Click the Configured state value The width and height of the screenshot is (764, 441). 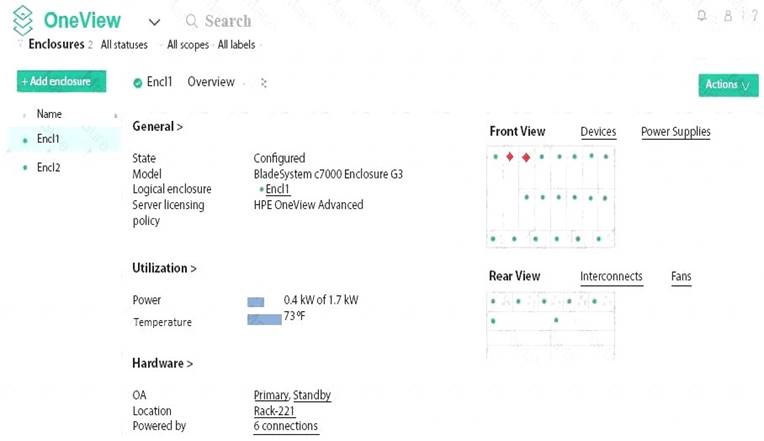[x=279, y=158]
